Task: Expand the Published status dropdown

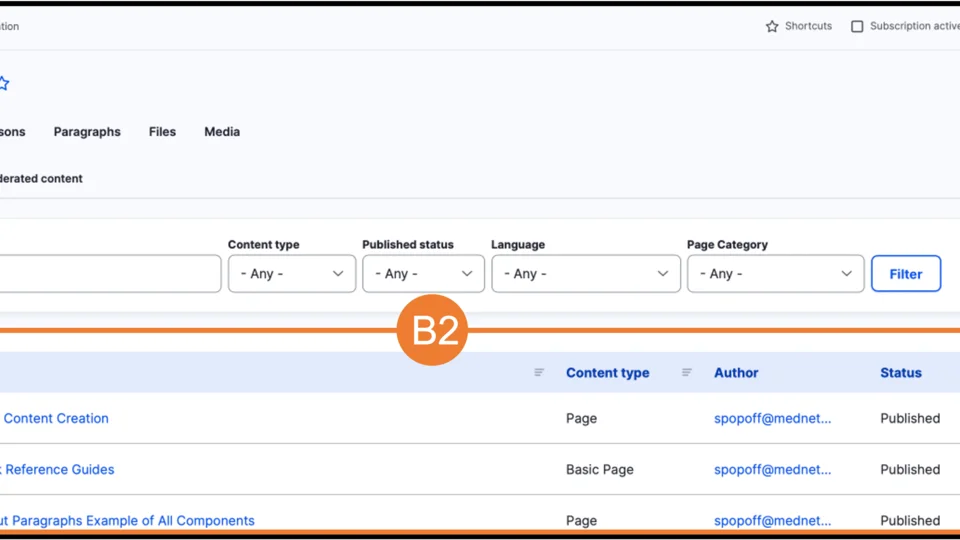Action: [423, 274]
